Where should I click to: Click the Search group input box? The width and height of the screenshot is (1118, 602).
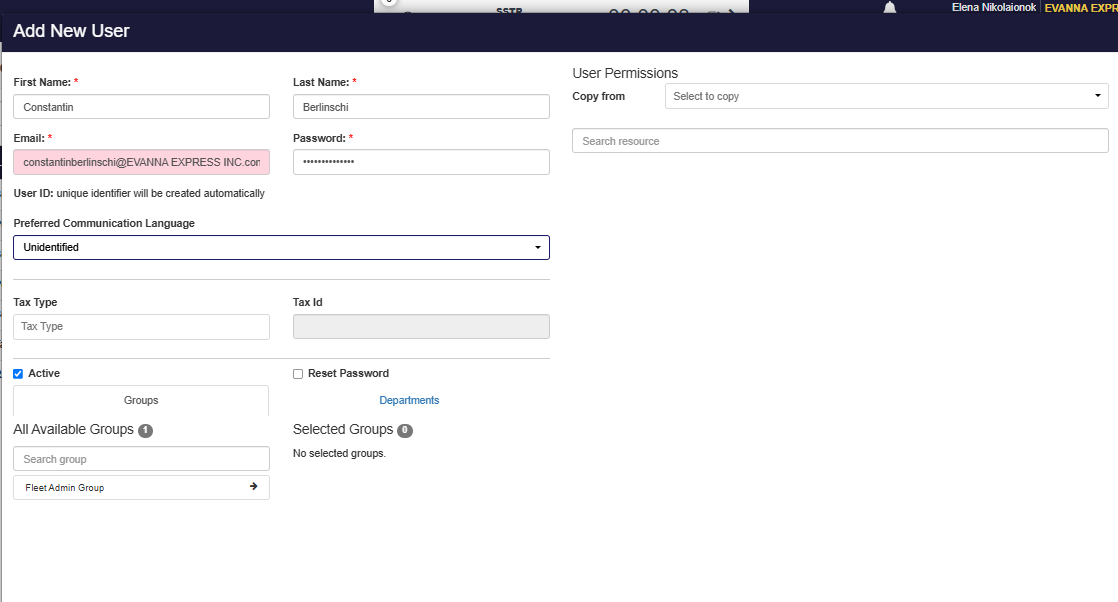tap(141, 459)
